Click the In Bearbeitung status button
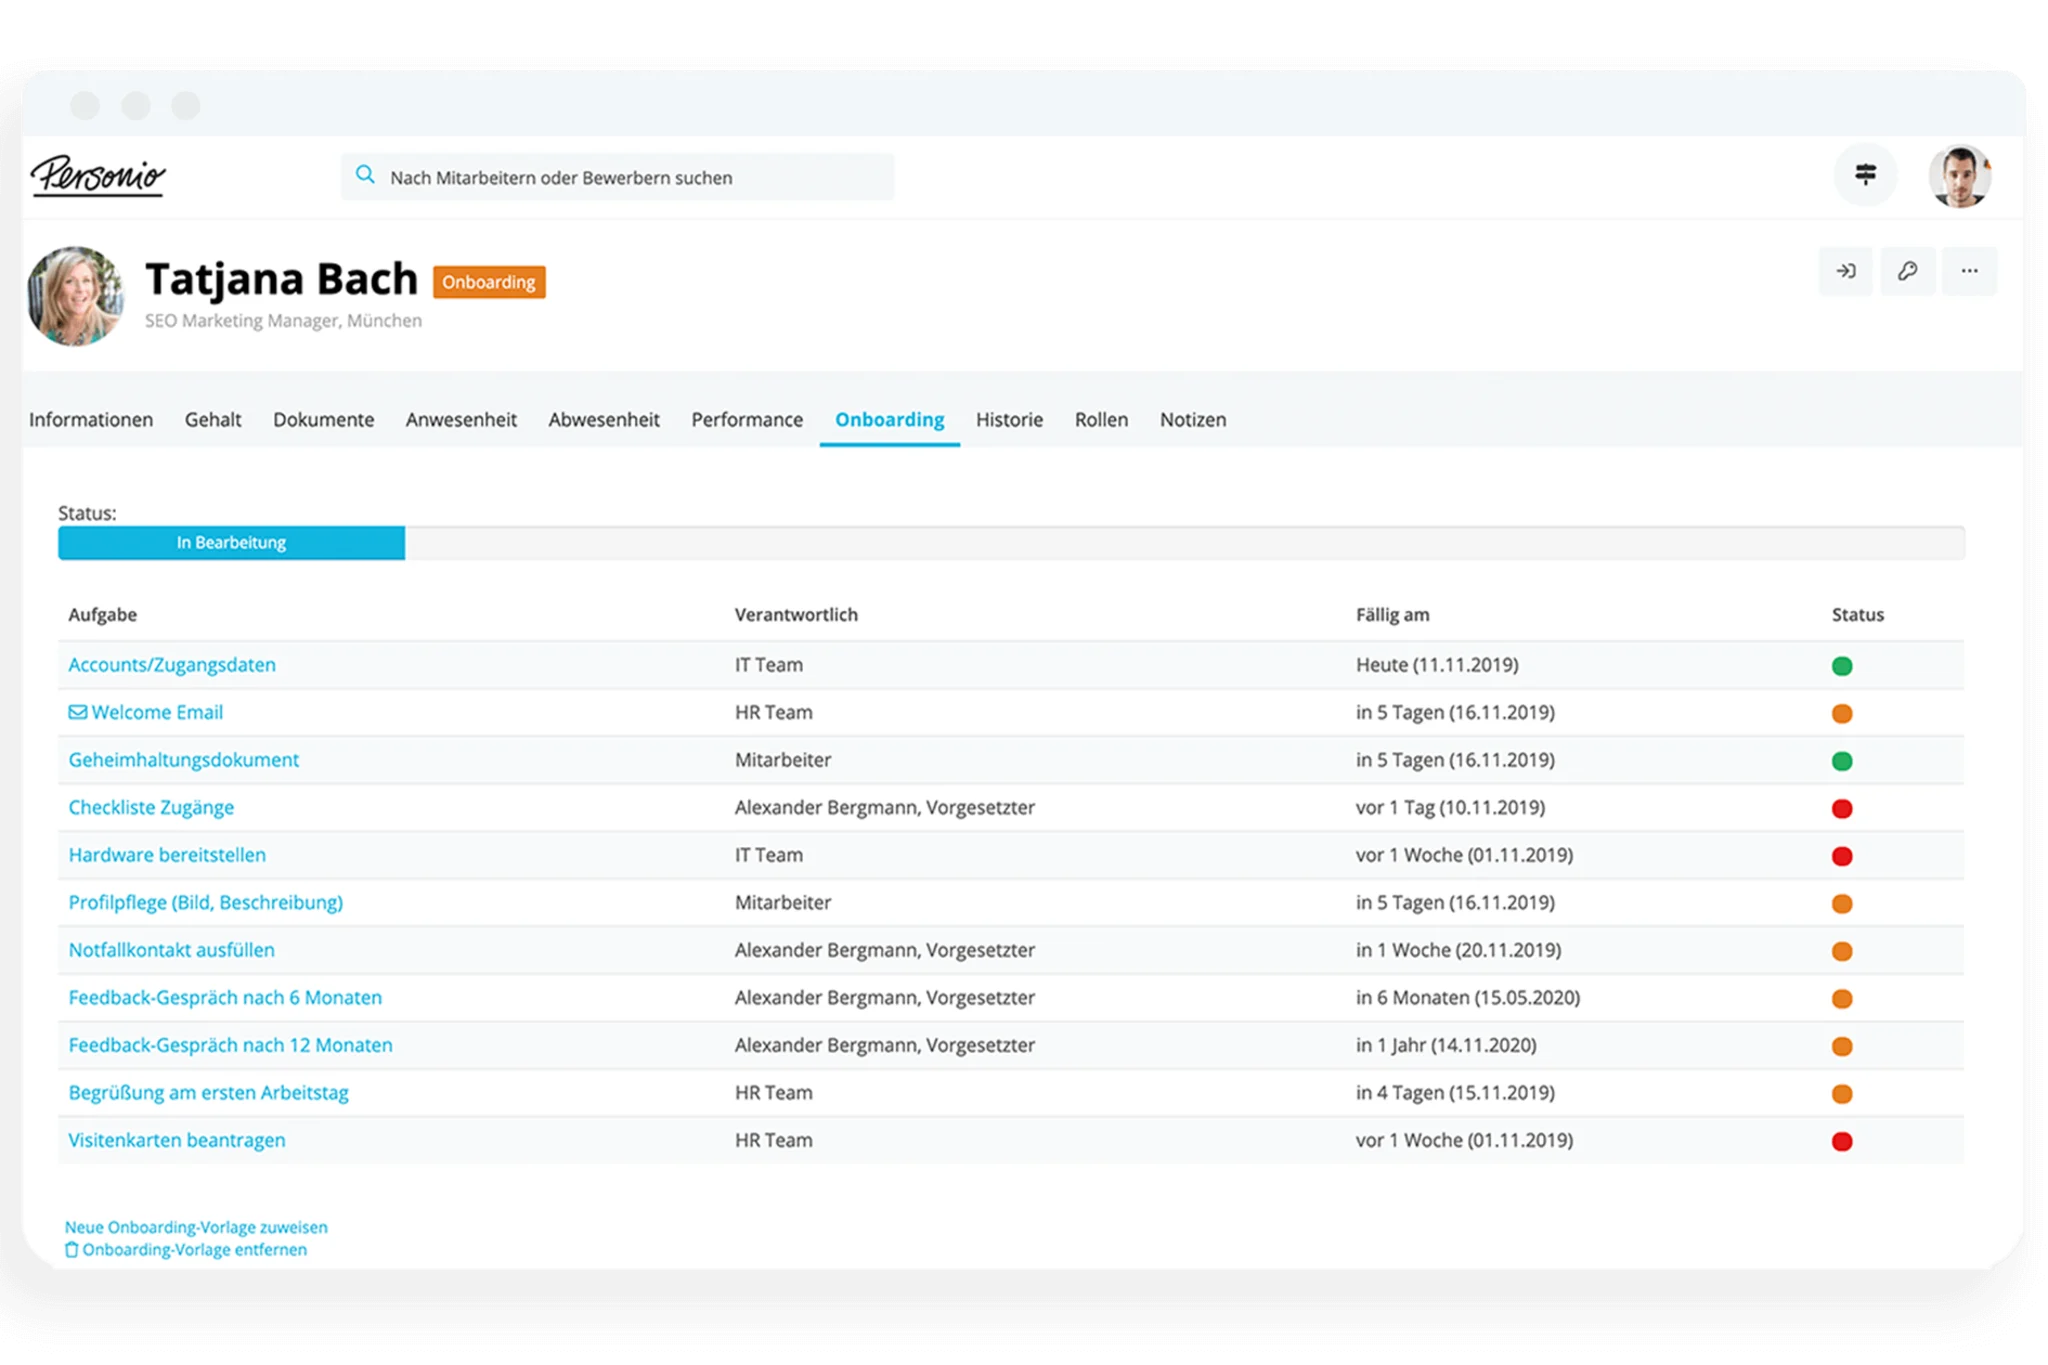 (x=231, y=541)
